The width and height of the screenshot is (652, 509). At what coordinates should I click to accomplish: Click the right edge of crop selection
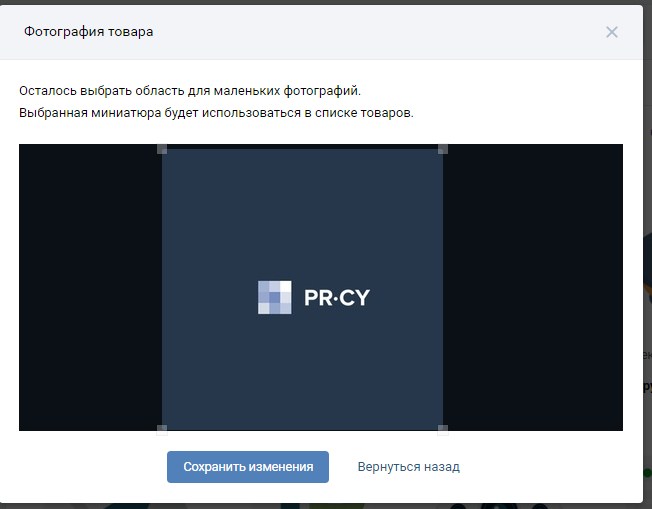click(x=443, y=290)
